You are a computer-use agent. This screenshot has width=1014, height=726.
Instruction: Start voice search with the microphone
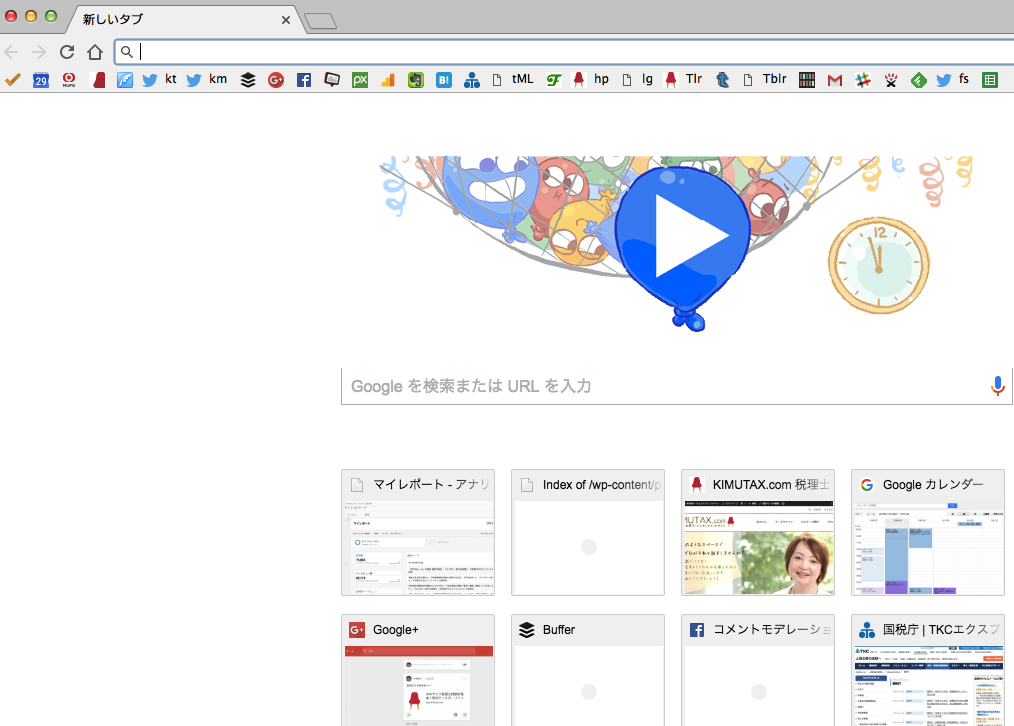pyautogui.click(x=998, y=386)
